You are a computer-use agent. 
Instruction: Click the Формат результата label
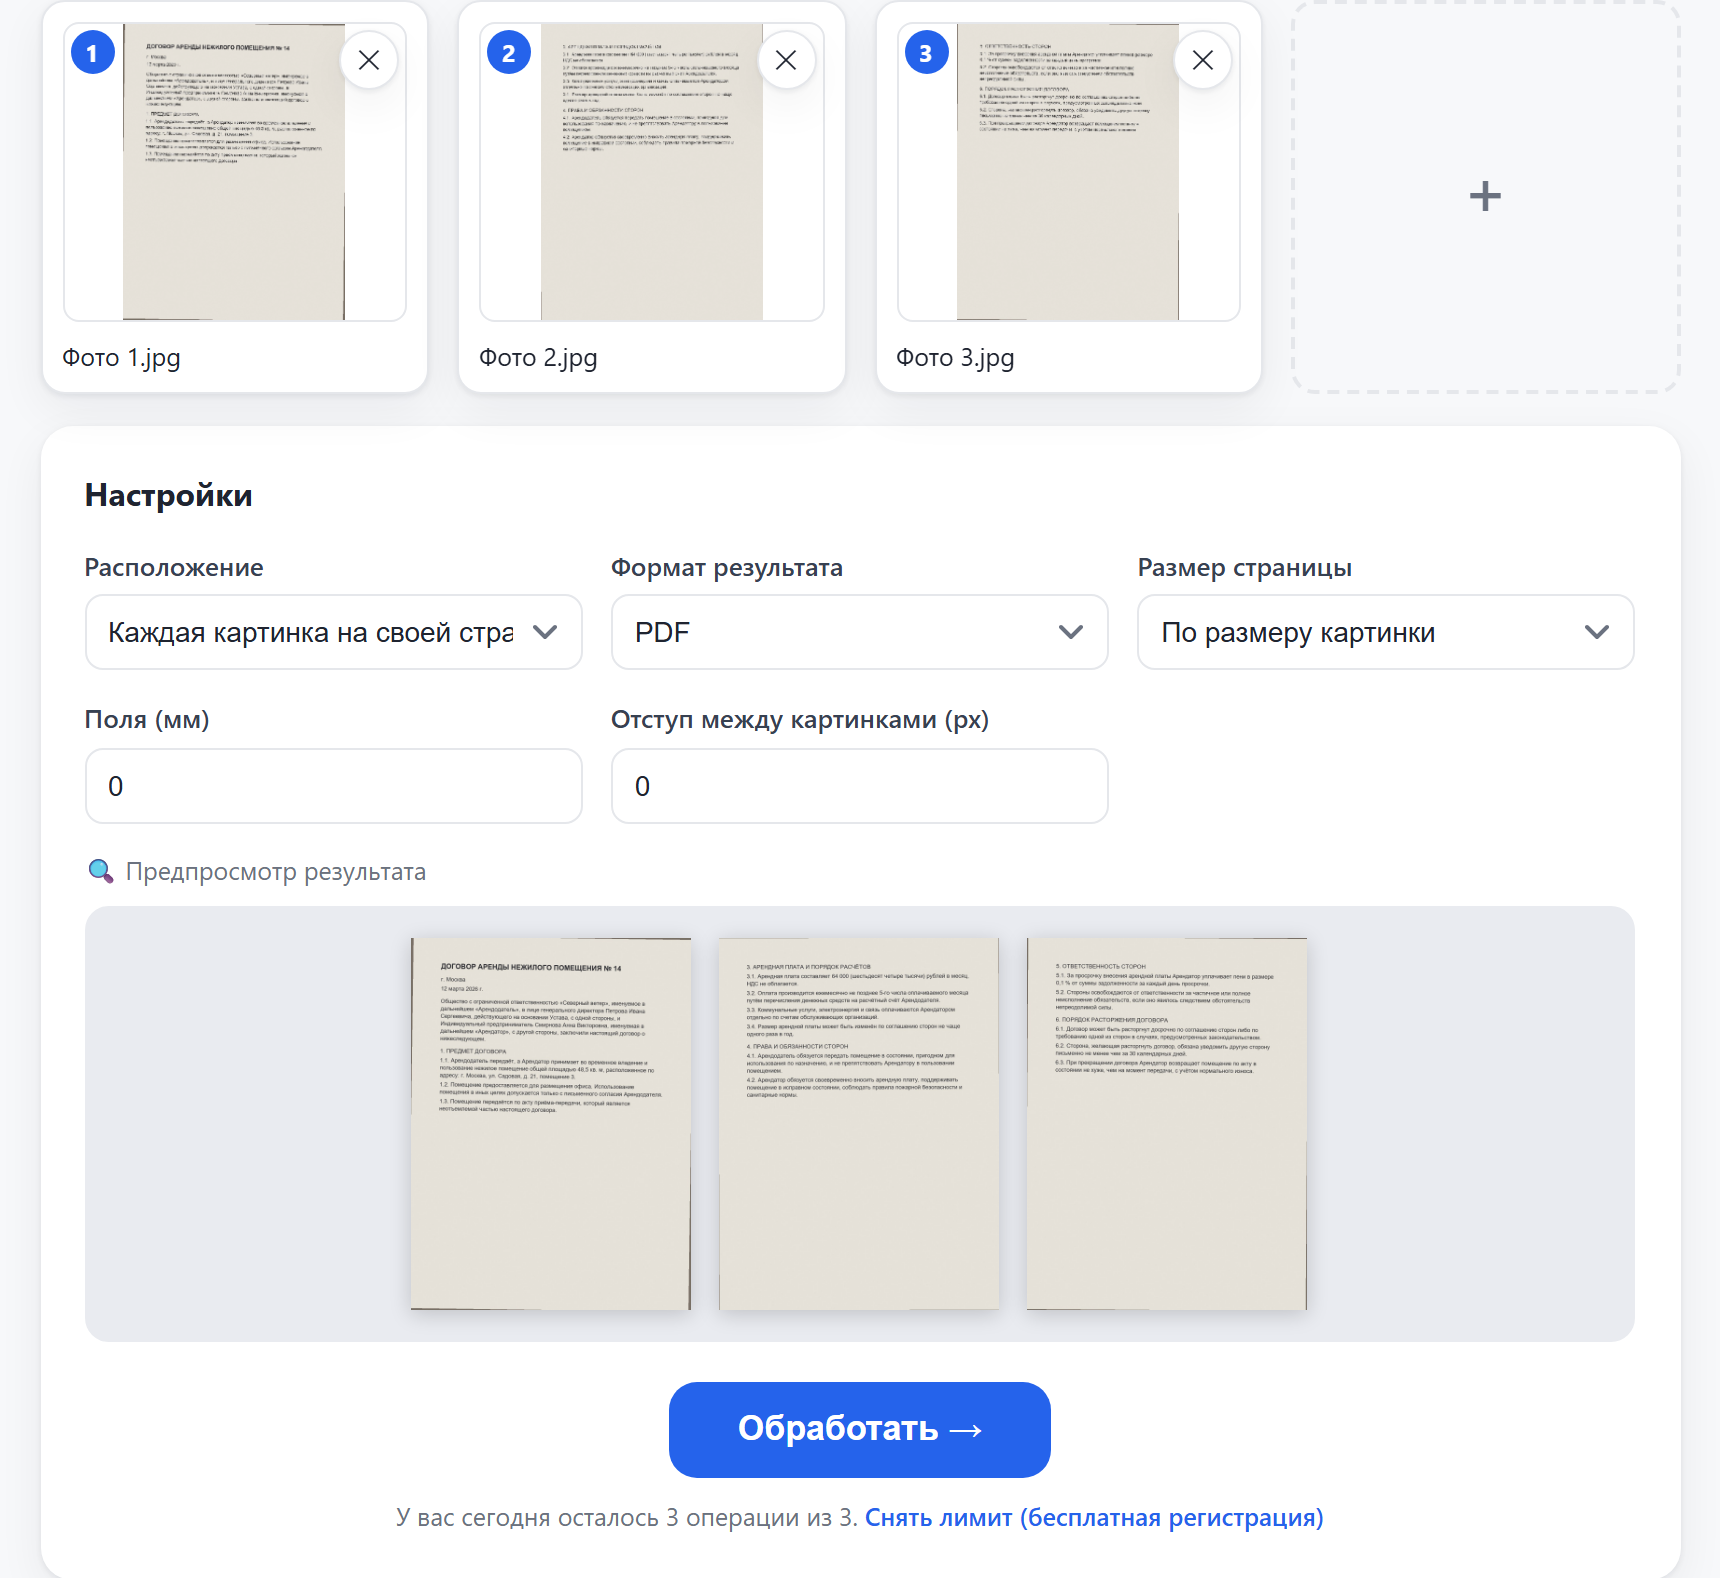[727, 568]
